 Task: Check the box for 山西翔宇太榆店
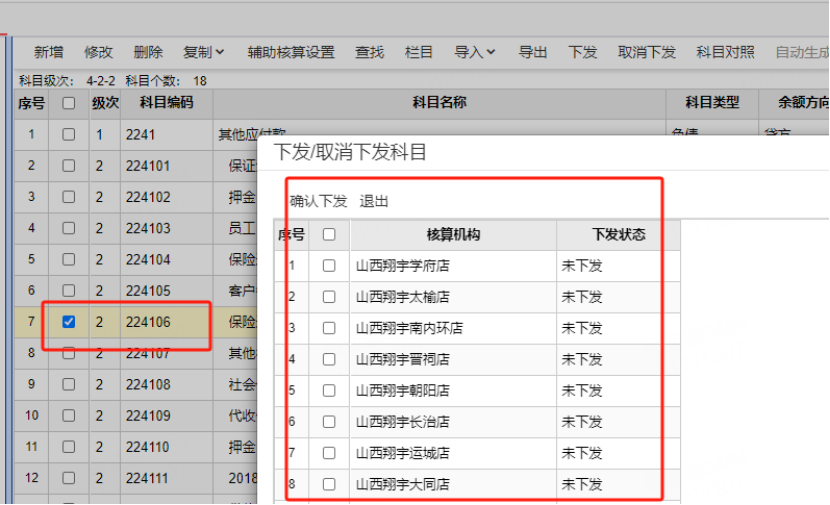329,296
